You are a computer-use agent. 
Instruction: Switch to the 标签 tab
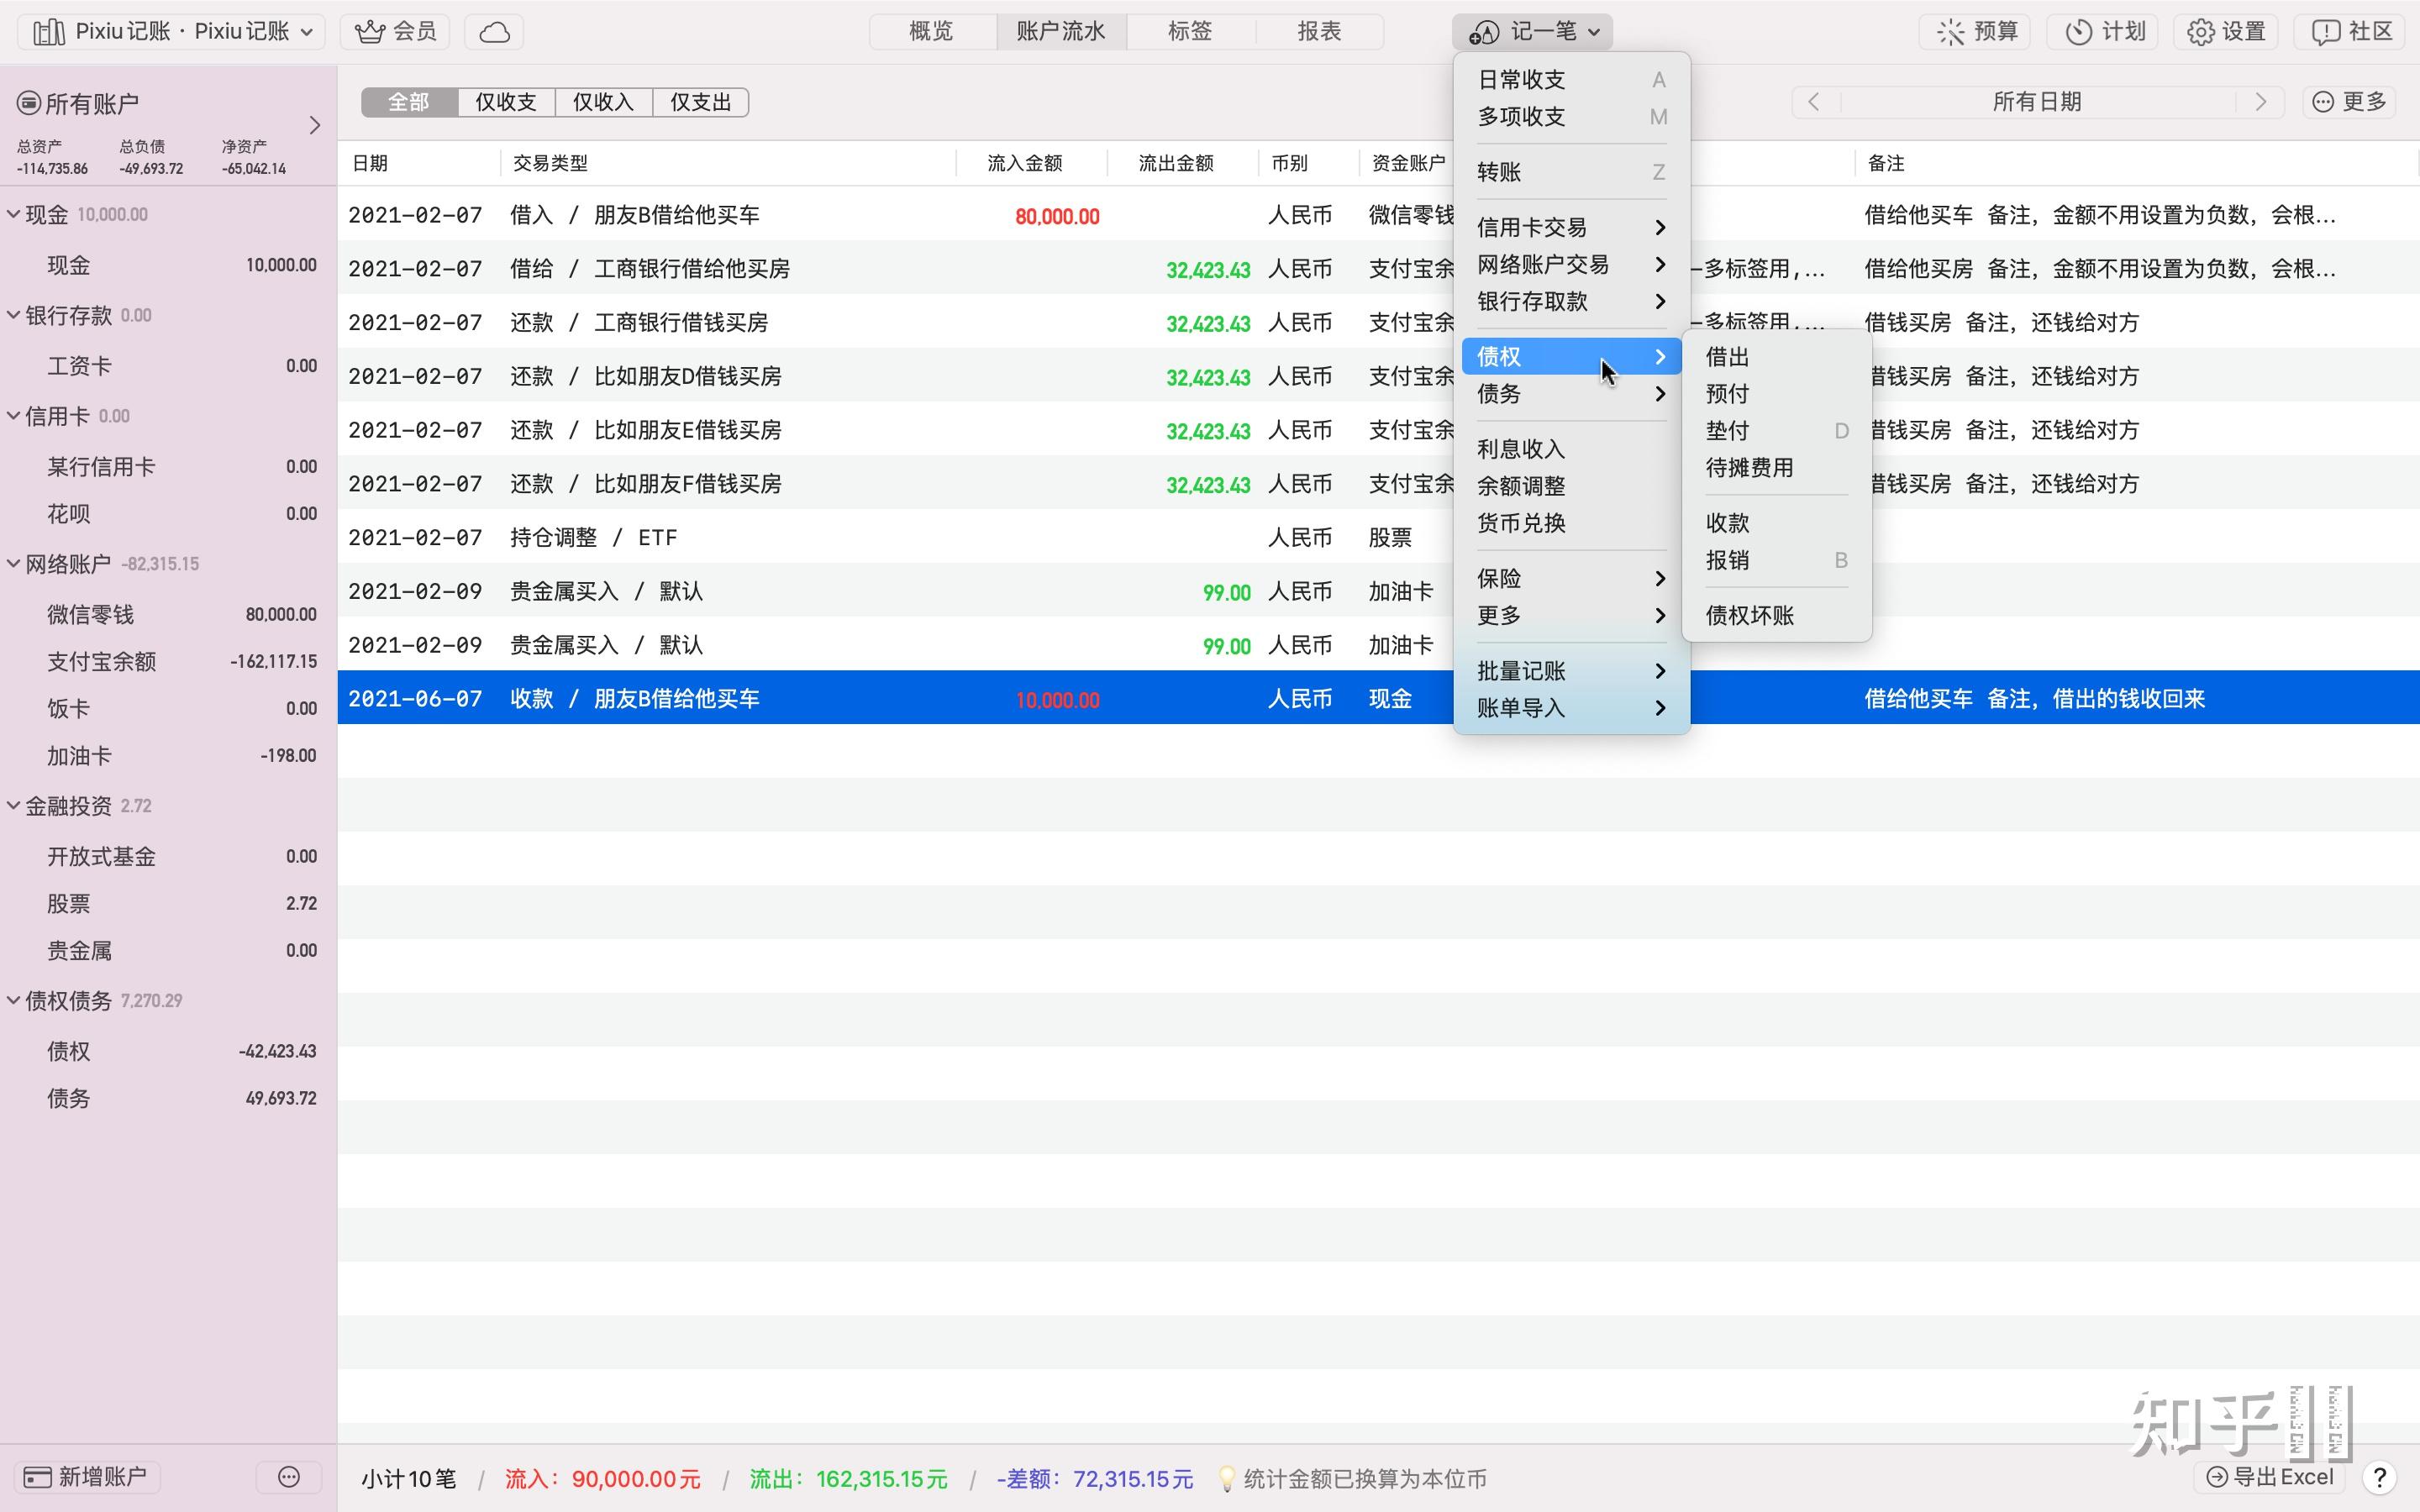pos(1190,32)
